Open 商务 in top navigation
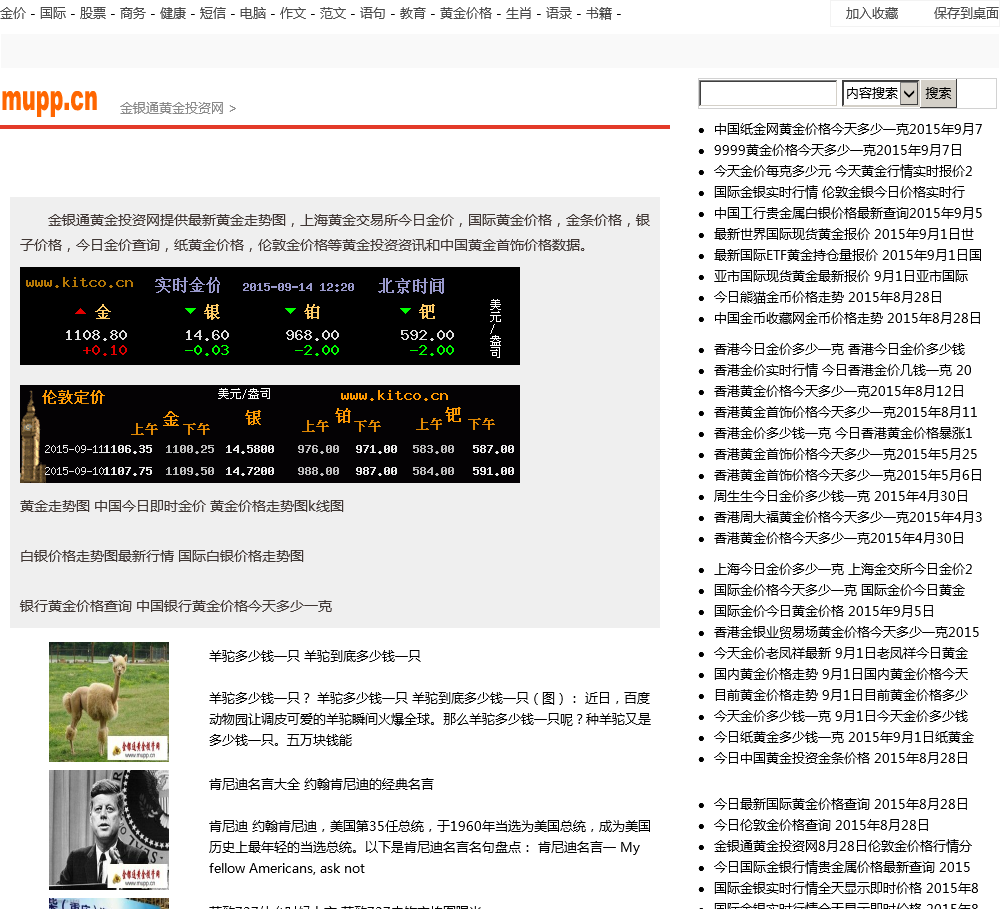The width and height of the screenshot is (1000, 909). click(x=133, y=13)
